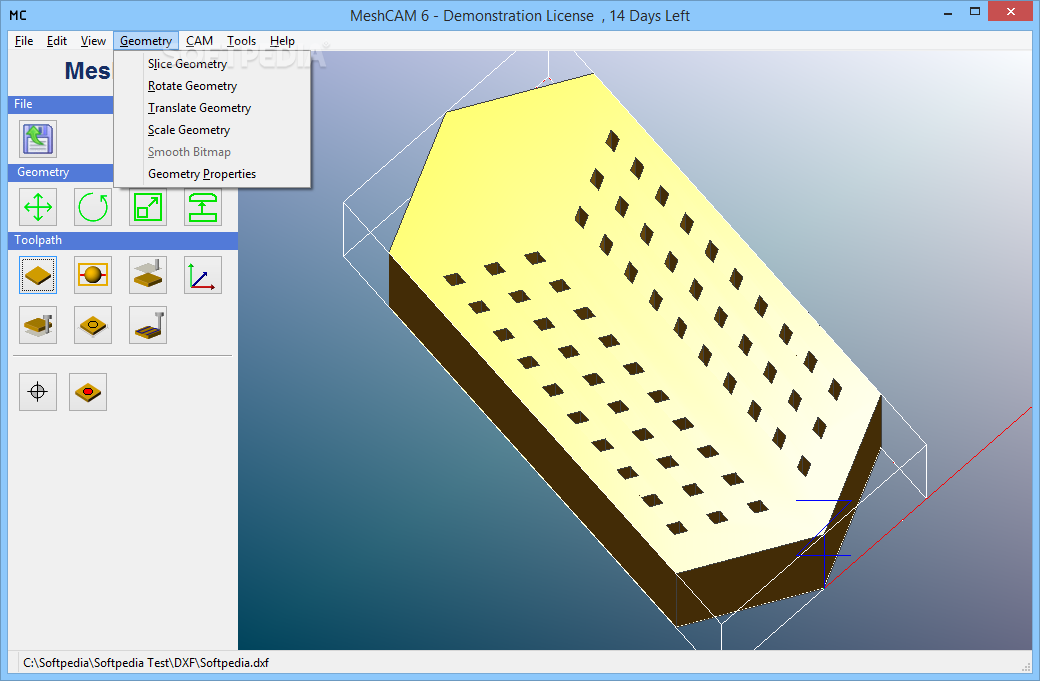Select the block with red dot icon
The image size is (1040, 681).
pyautogui.click(x=88, y=392)
